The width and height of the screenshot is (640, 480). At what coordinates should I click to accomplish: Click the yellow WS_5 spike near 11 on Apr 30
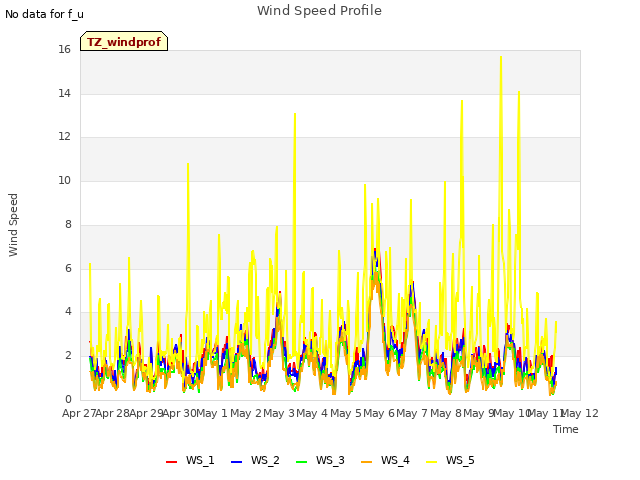[x=188, y=164]
